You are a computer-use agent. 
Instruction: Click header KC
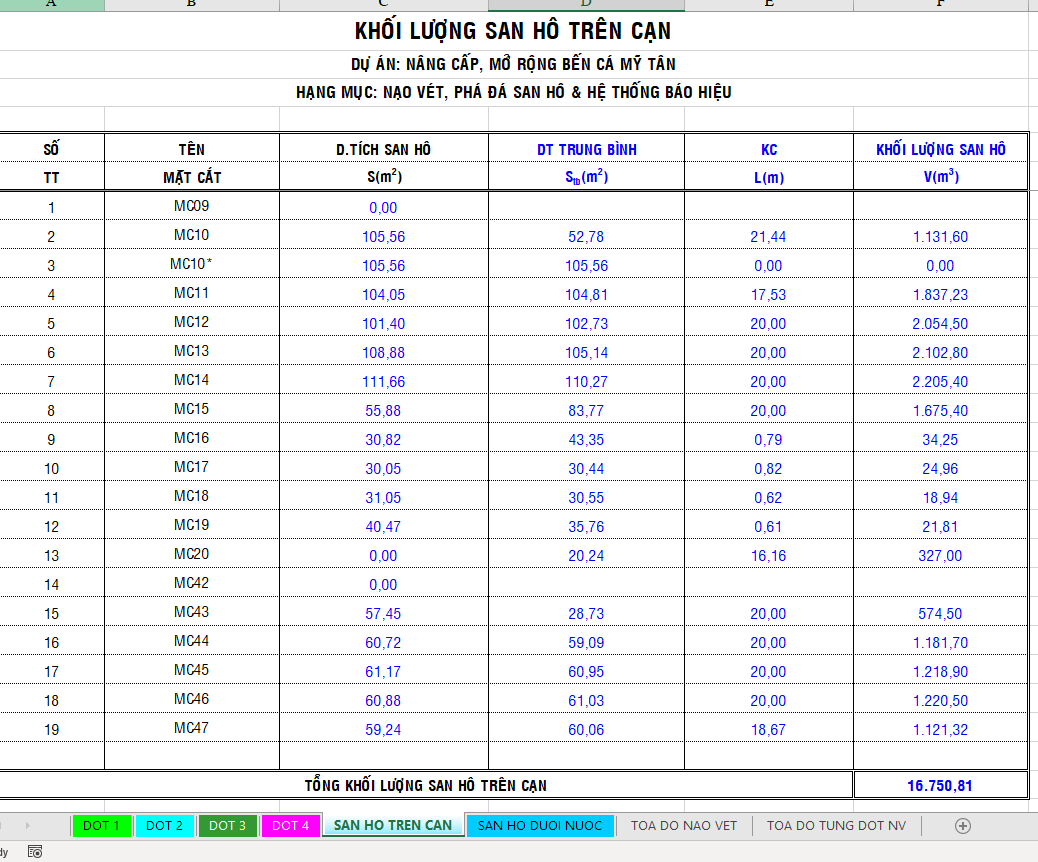click(769, 150)
